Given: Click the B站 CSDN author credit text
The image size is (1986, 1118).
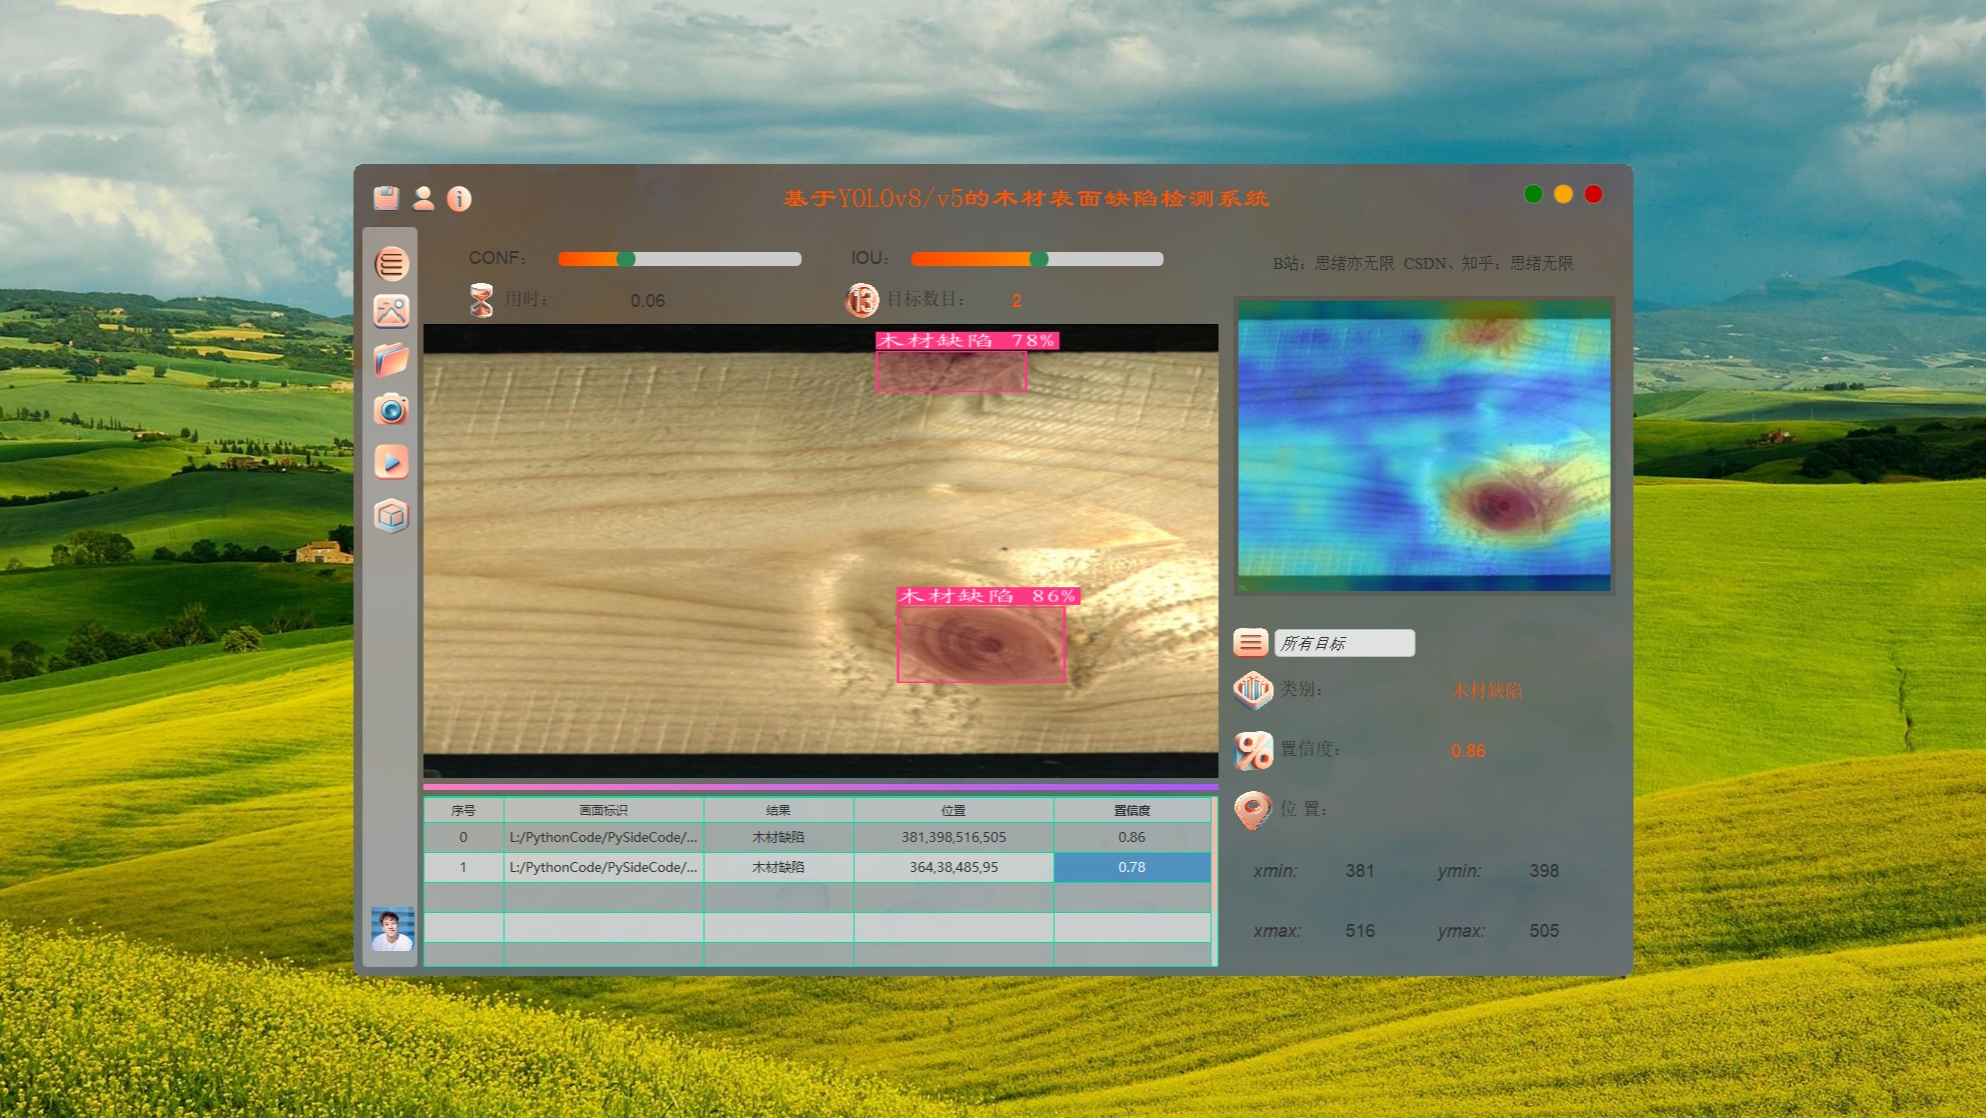Looking at the screenshot, I should 1423,263.
